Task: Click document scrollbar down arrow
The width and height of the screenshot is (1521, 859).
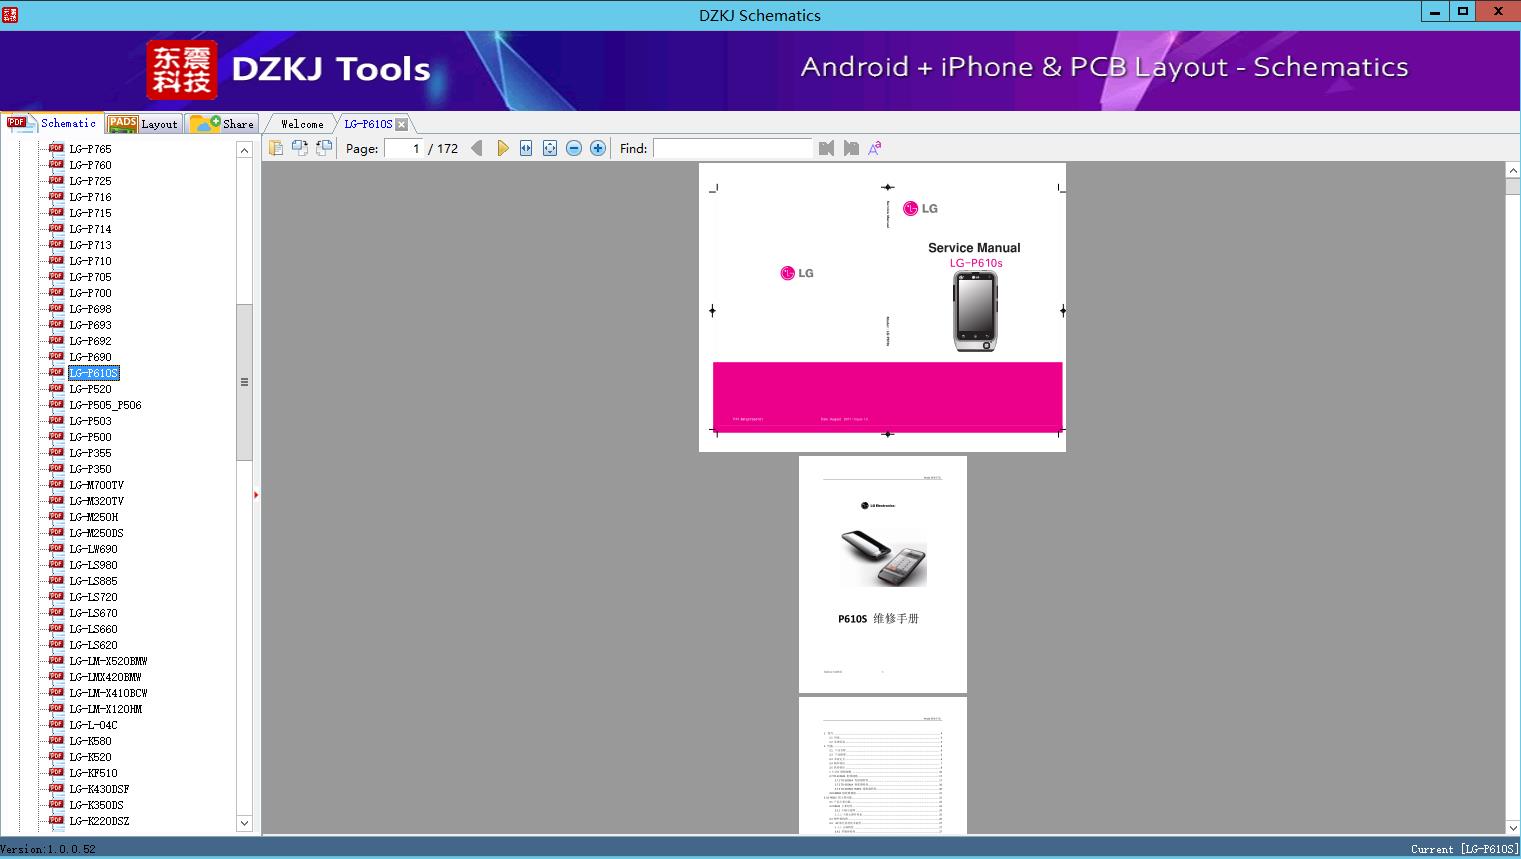Action: click(1513, 827)
